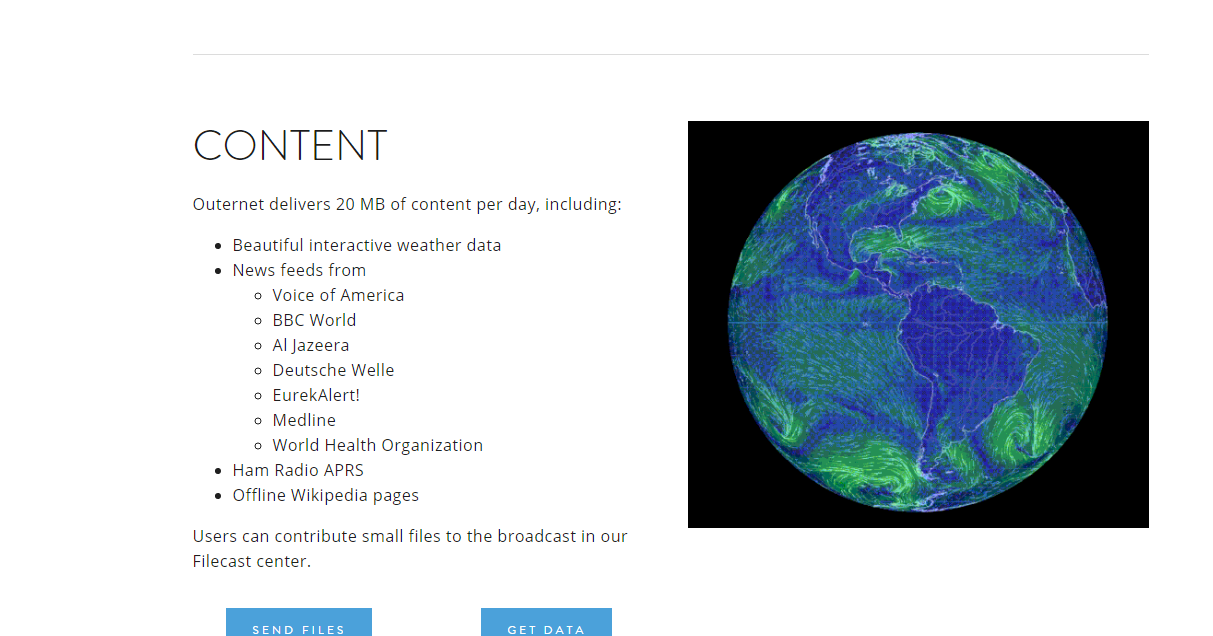Click the EurekAlert! link
The image size is (1213, 636).
point(316,395)
